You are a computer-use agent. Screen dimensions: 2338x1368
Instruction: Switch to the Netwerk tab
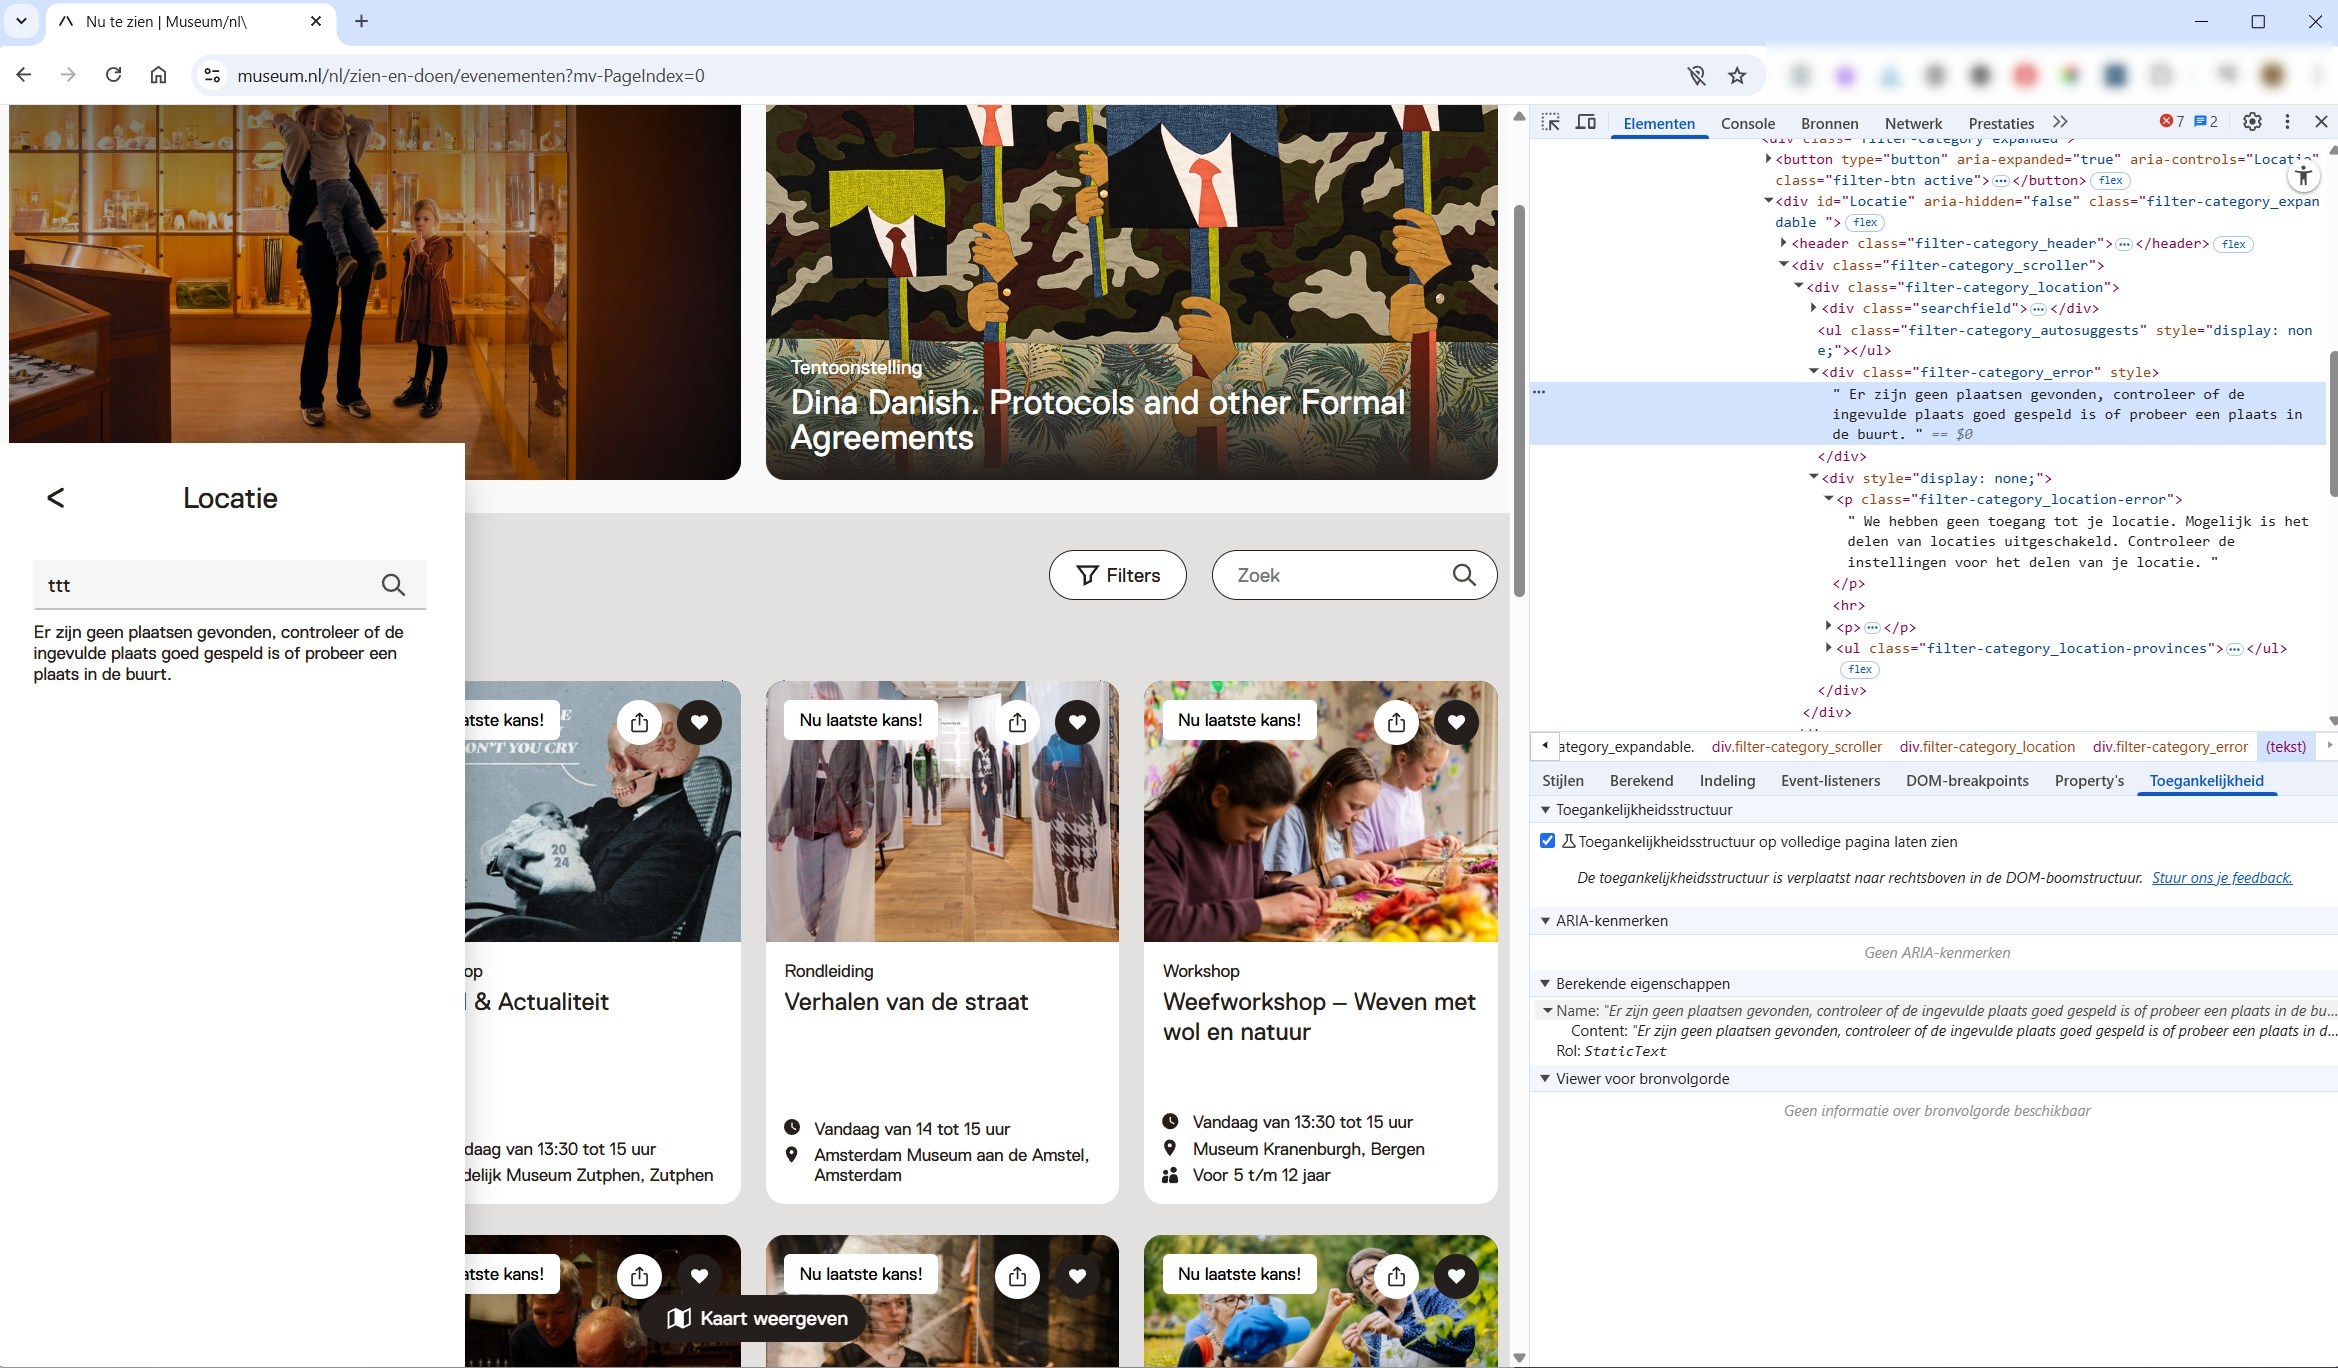point(1913,123)
